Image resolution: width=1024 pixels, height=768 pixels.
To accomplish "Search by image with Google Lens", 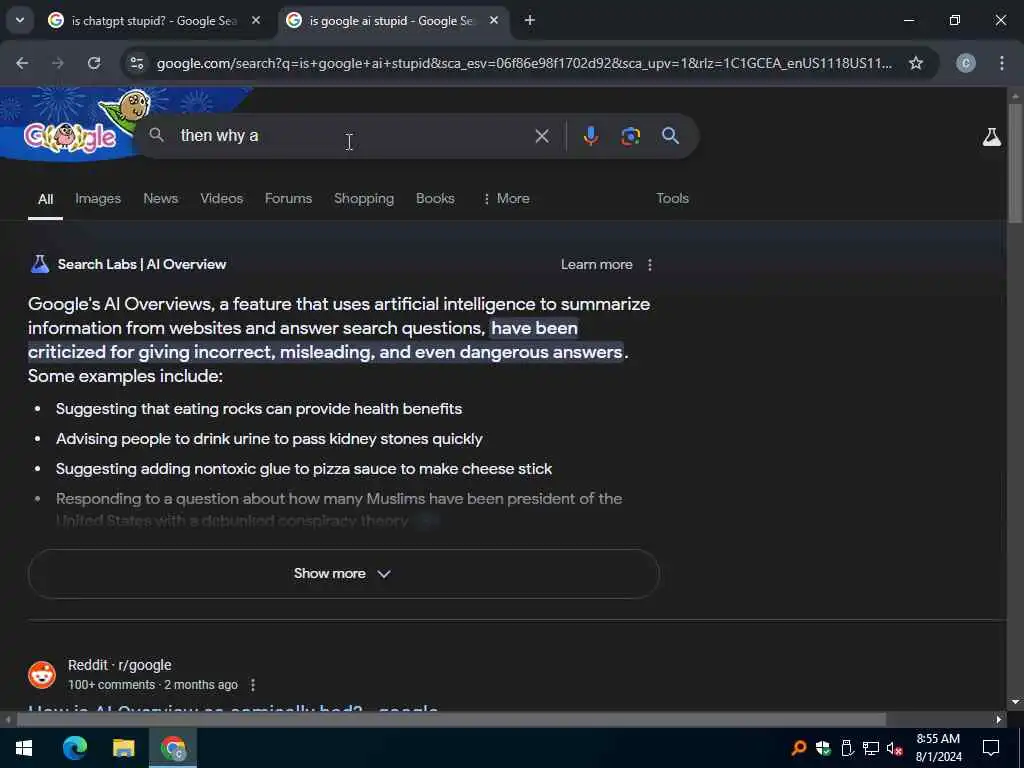I will [x=630, y=136].
